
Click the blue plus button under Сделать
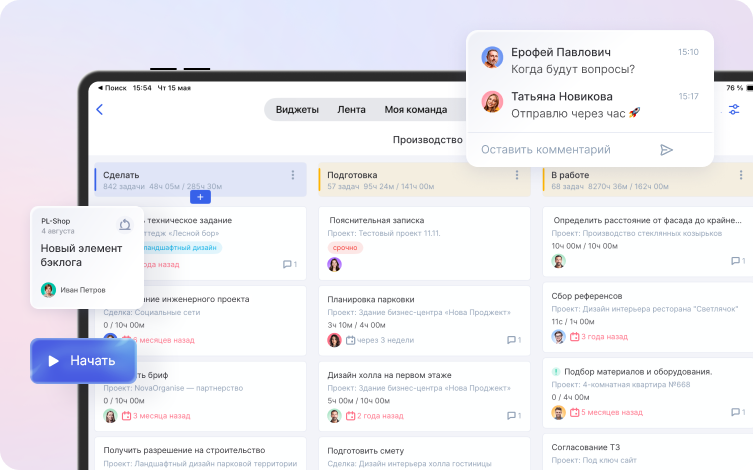[200, 197]
